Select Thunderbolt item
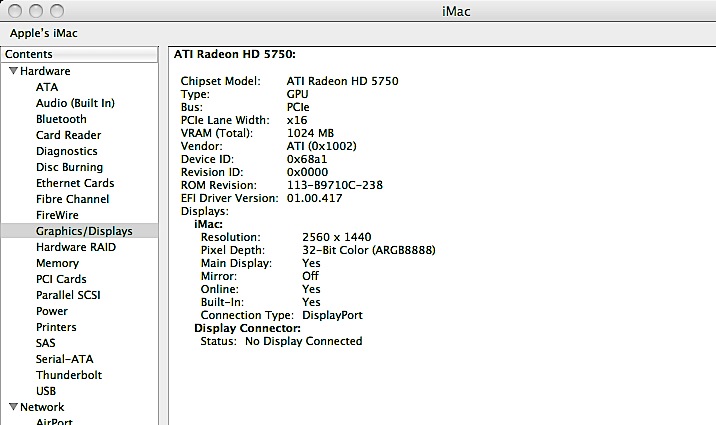 [69, 375]
